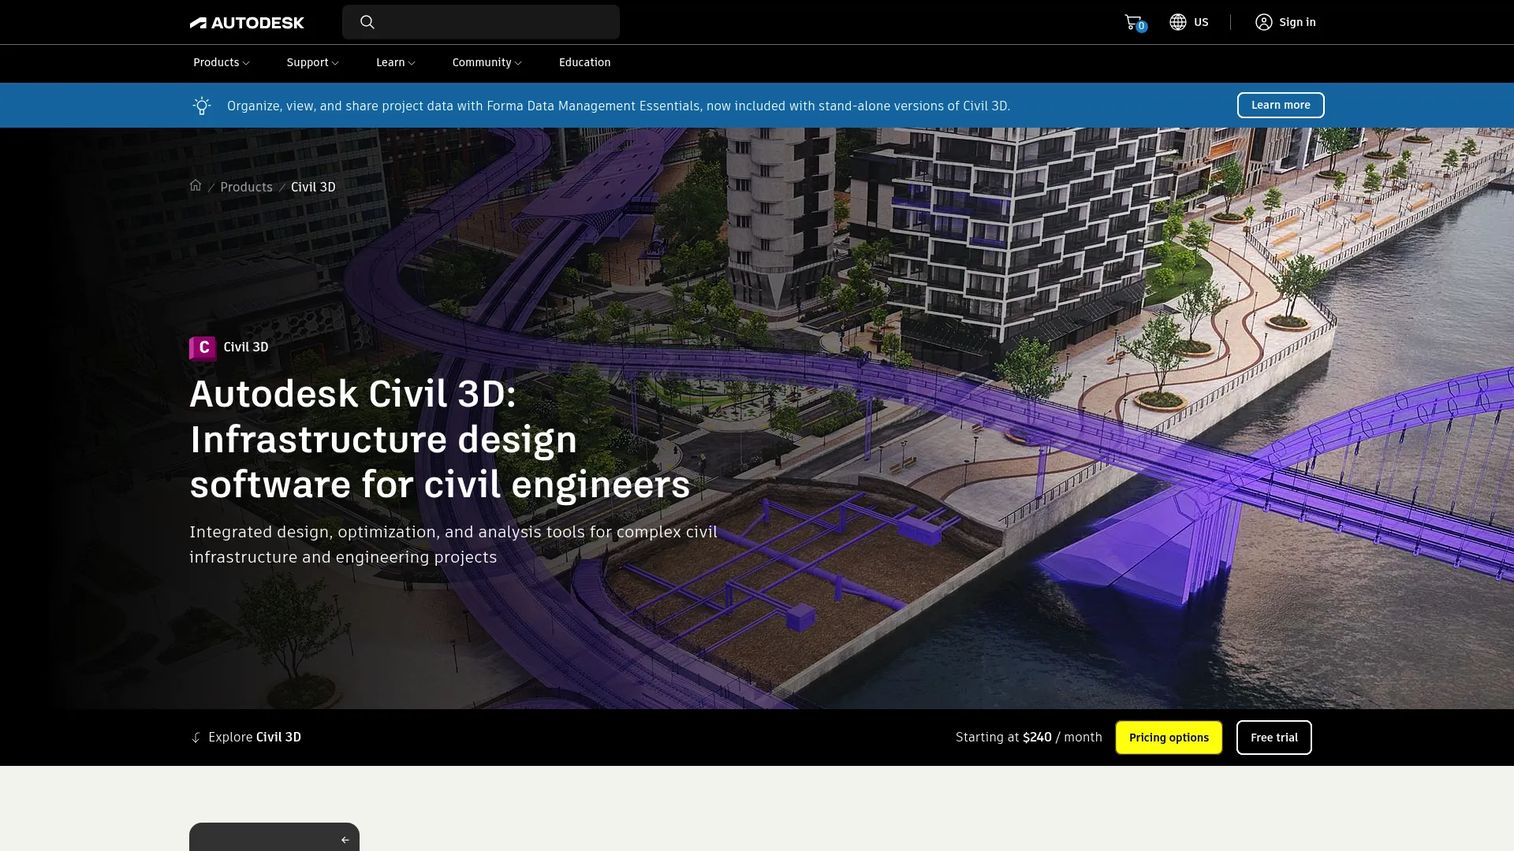1514x851 pixels.
Task: Click the down arrow beside Explore Civil 3D
Action: [196, 737]
